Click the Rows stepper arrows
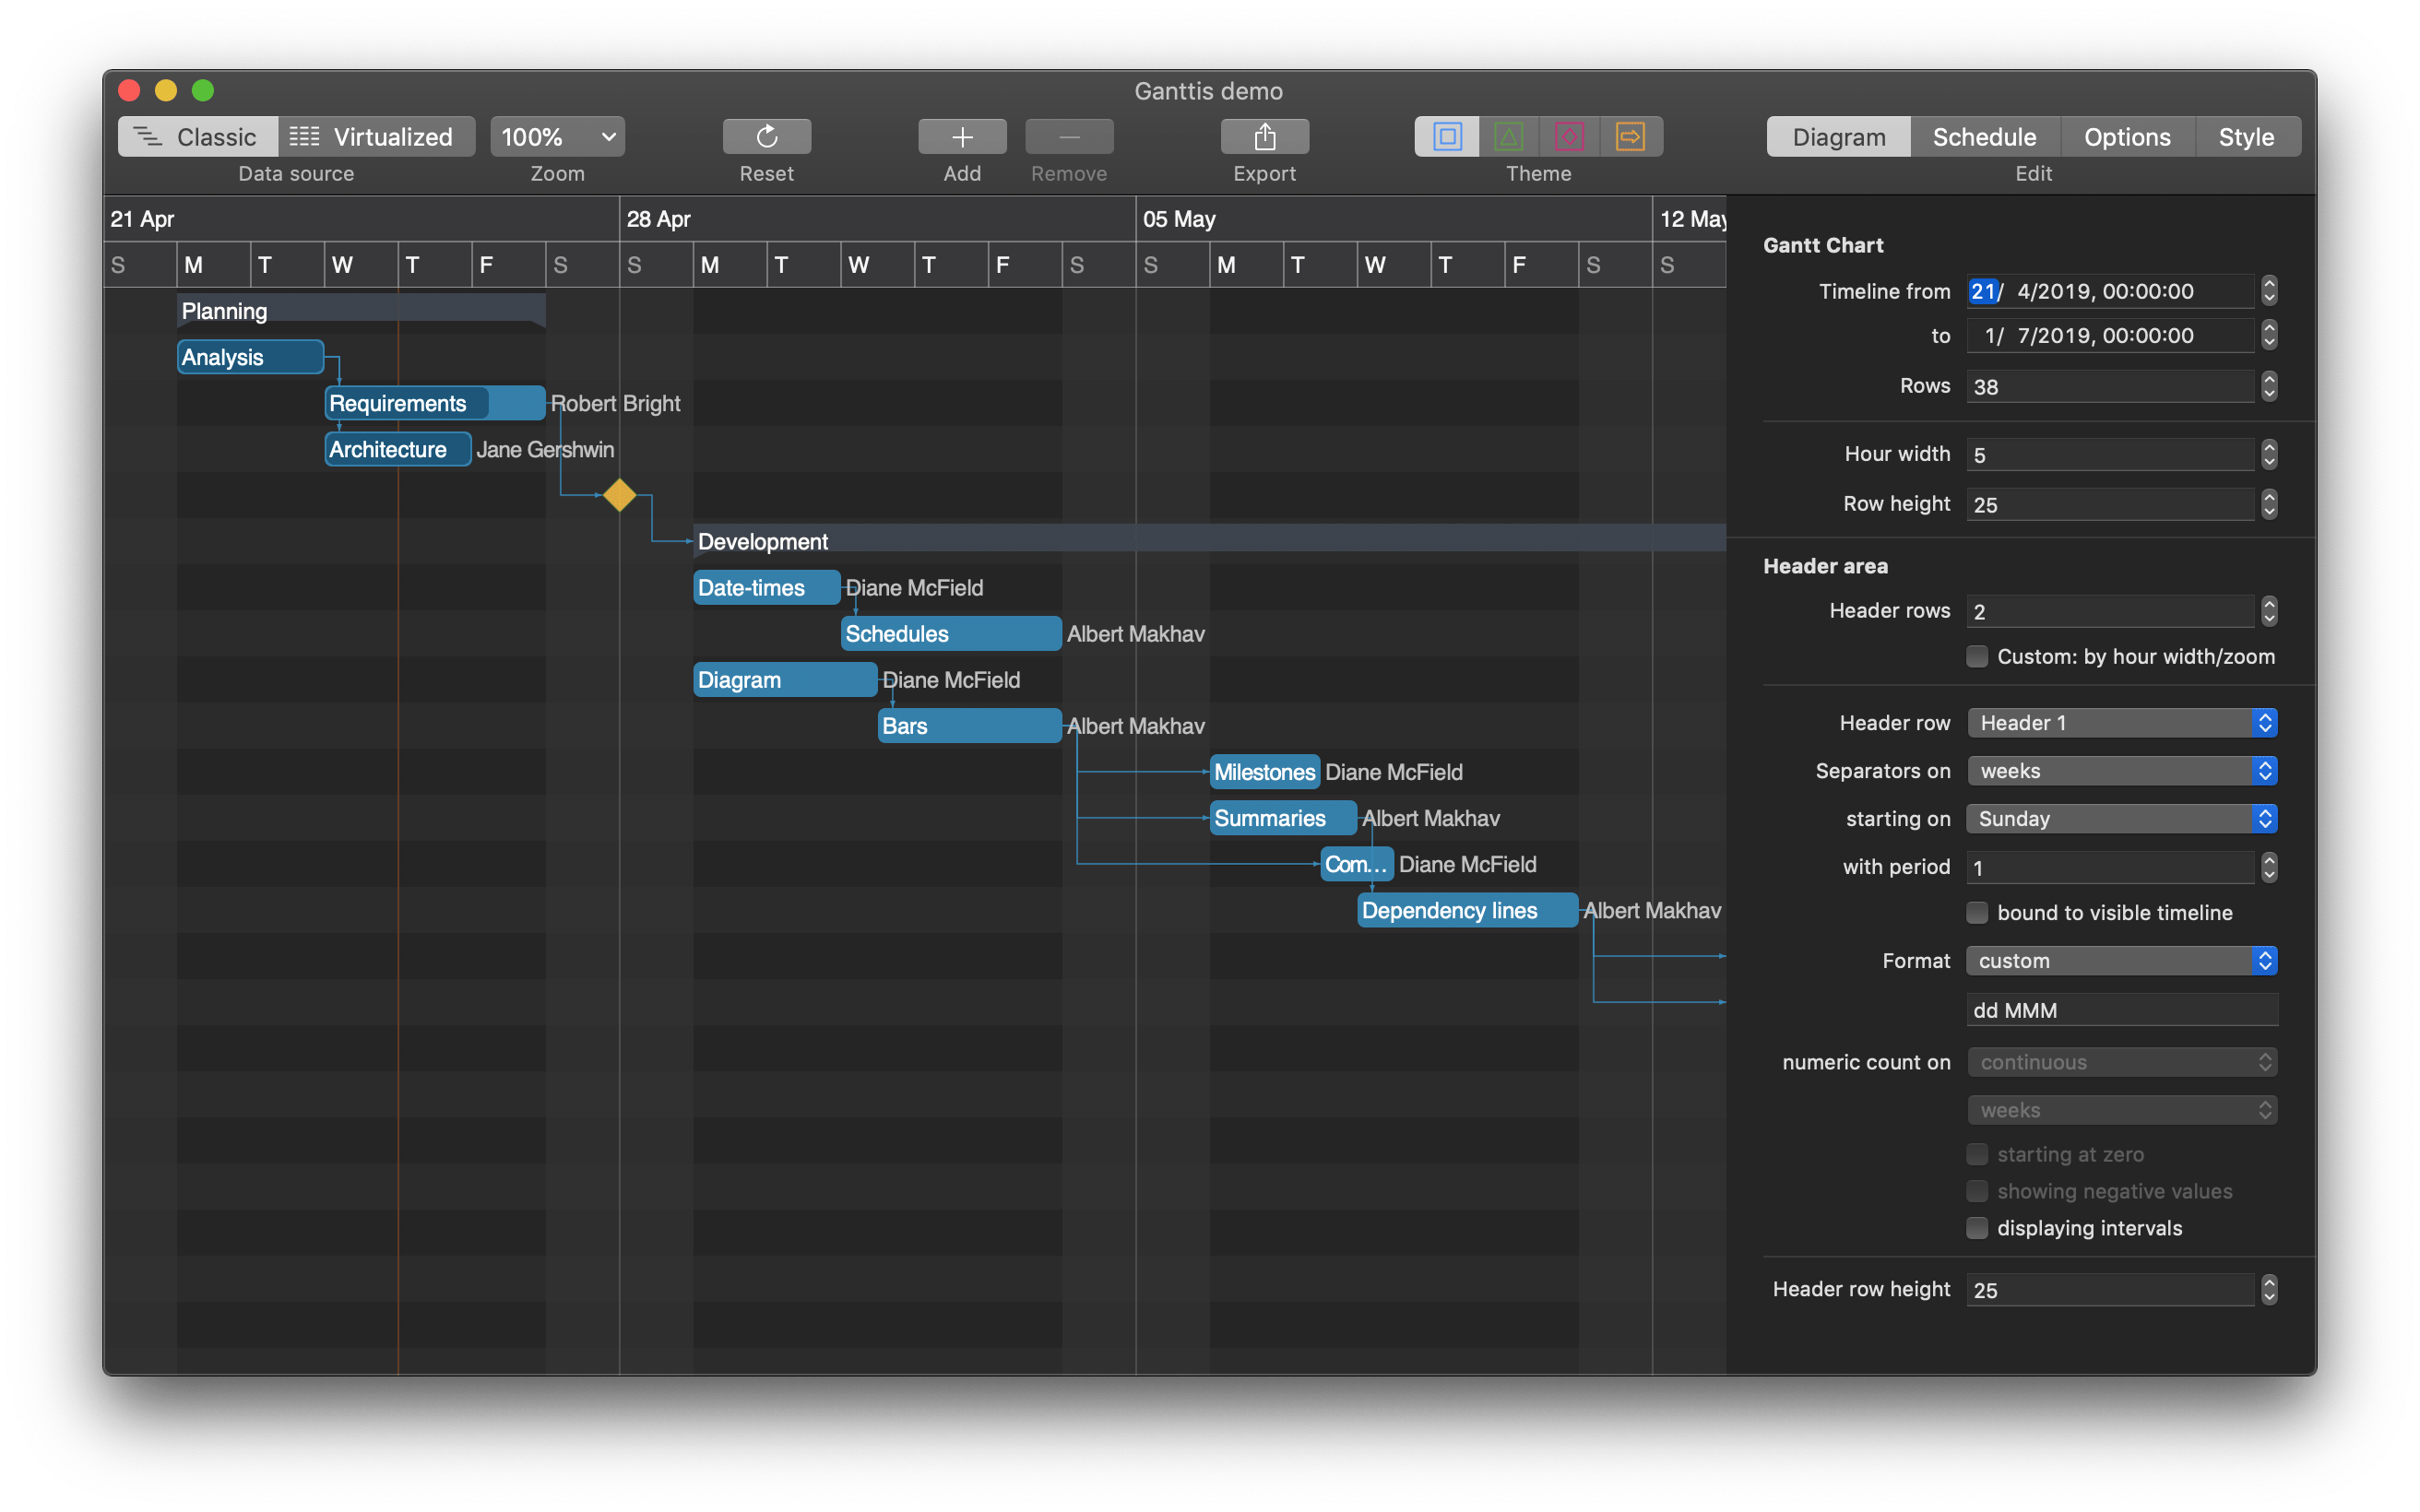 [x=2268, y=386]
